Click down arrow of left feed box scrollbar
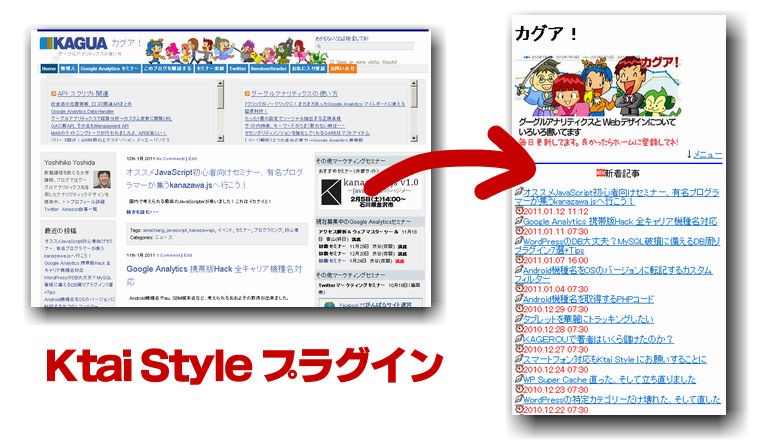Viewport: 777px width, 447px height. 221,139
